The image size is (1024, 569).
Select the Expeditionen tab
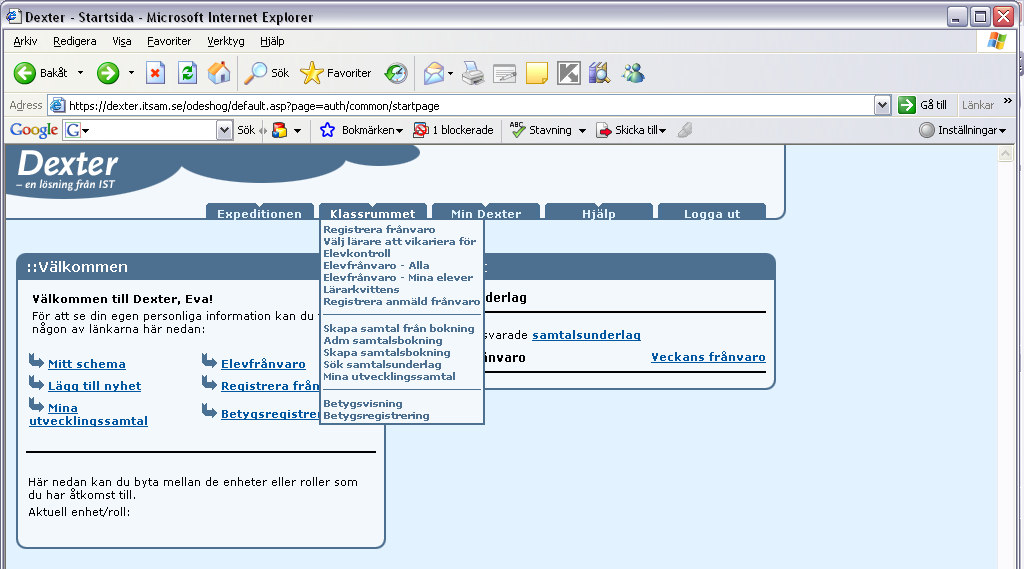pos(259,213)
